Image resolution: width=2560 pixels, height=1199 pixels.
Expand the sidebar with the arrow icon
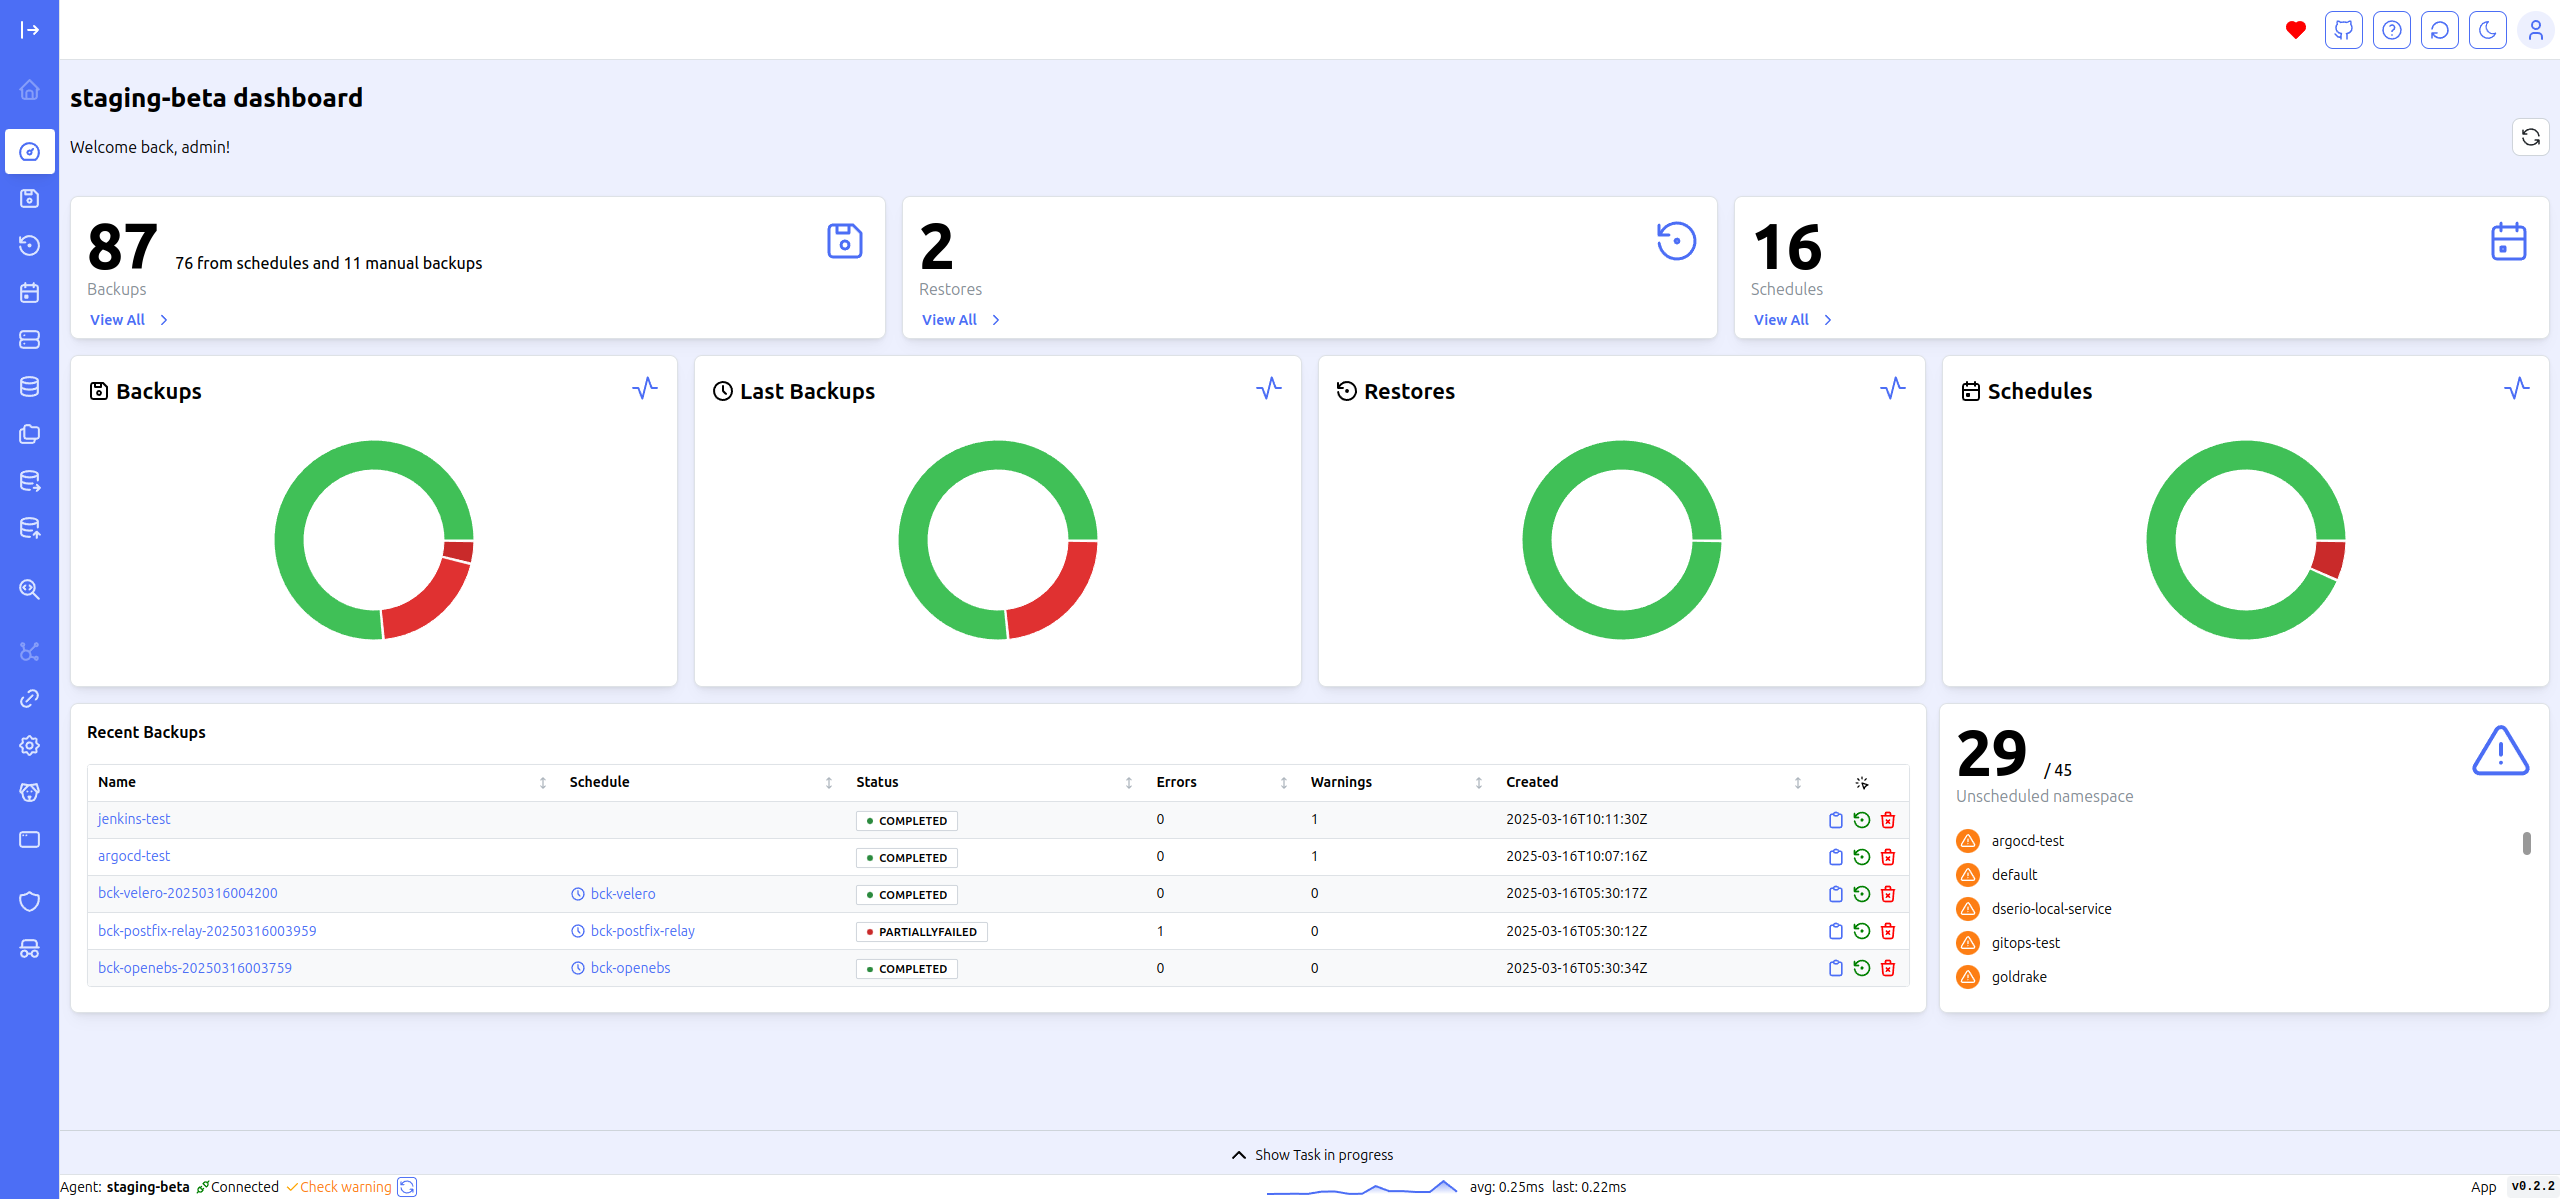coord(30,30)
